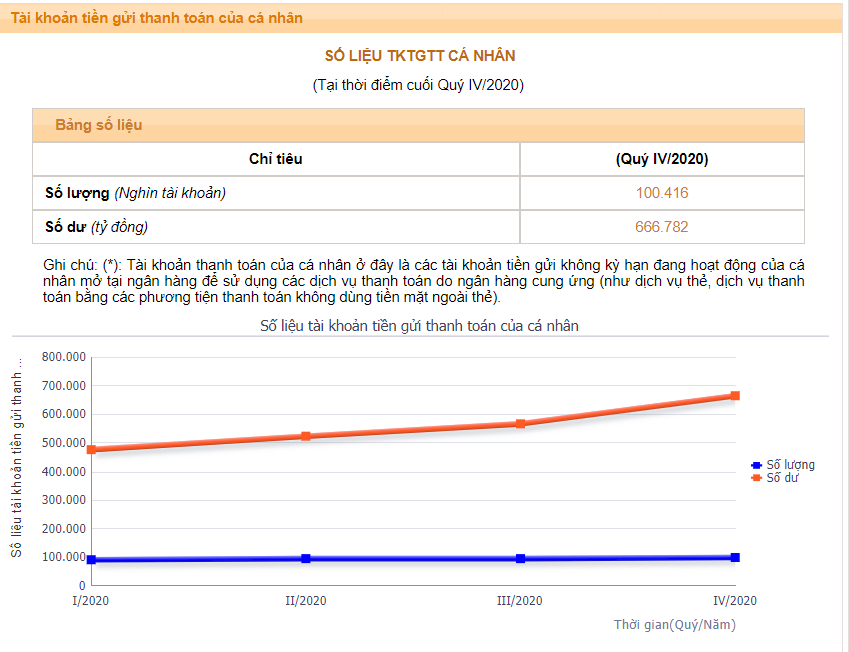
Task: Click the y-axis label 500.000
Action: point(64,442)
